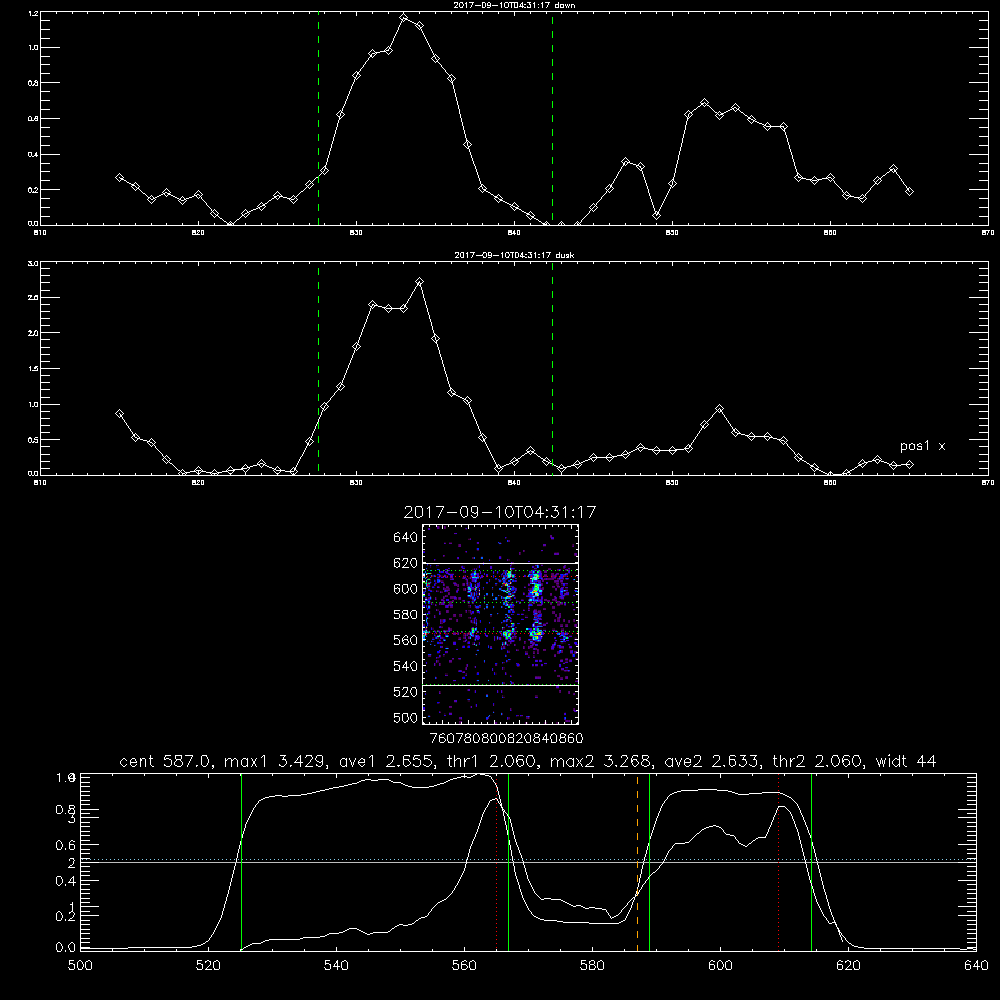Select the '500' y-axis label beside the heatmap
This screenshot has height=1000, width=1000.
click(406, 718)
